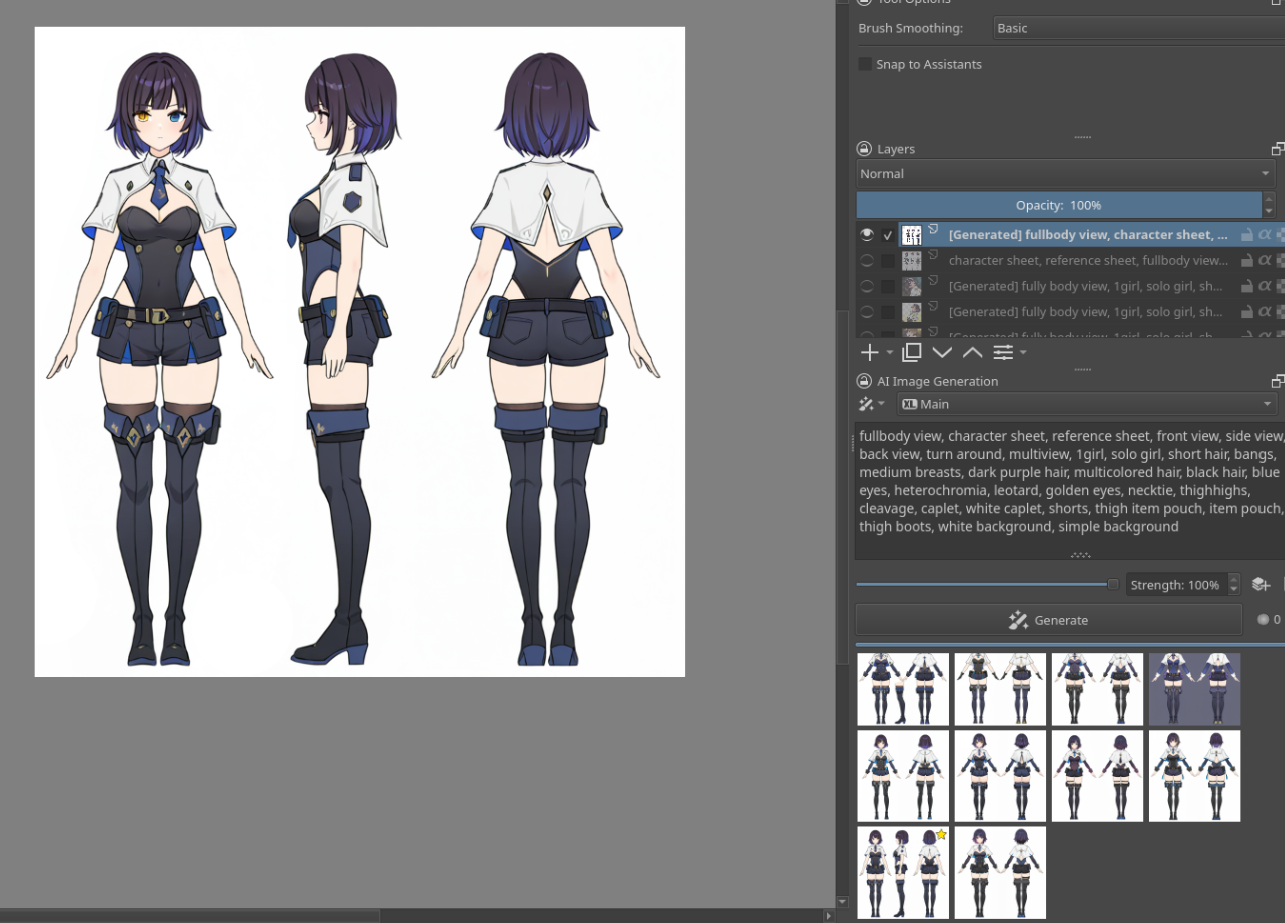
Task: Add a control layer next to Strength
Action: point(1260,585)
